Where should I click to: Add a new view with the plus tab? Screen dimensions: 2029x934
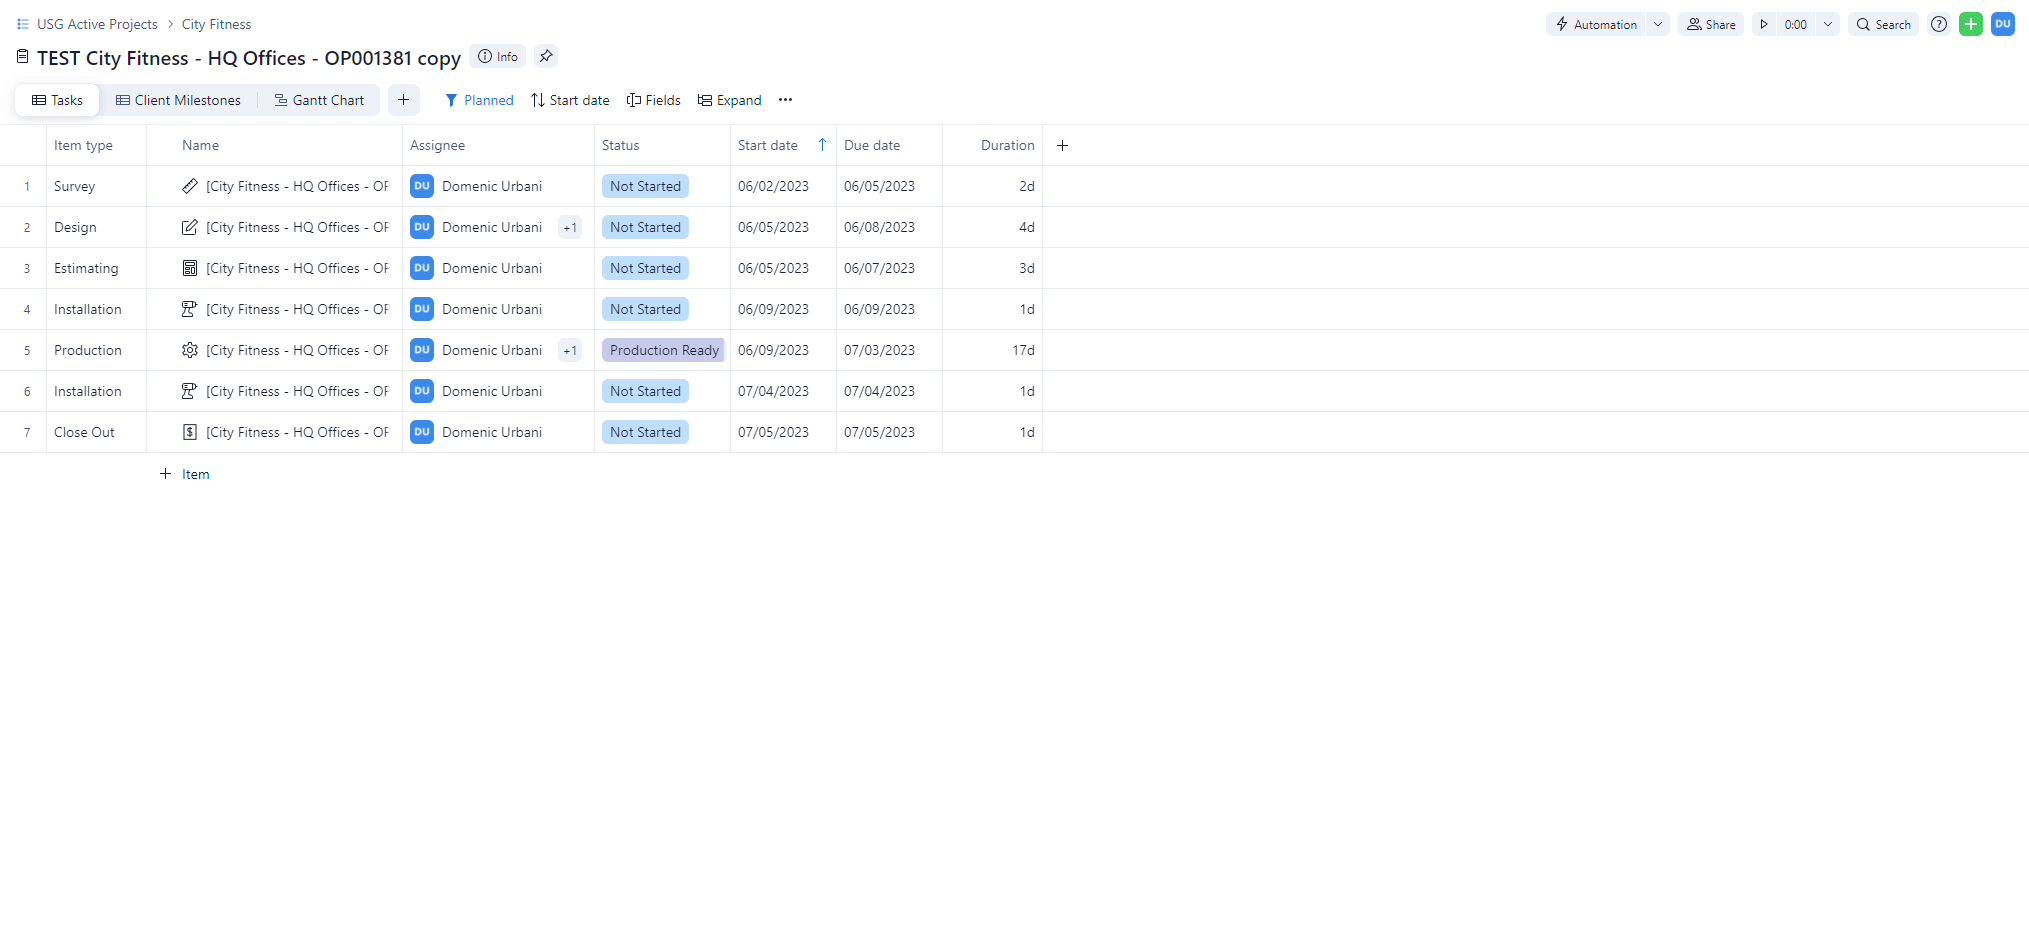click(x=403, y=100)
